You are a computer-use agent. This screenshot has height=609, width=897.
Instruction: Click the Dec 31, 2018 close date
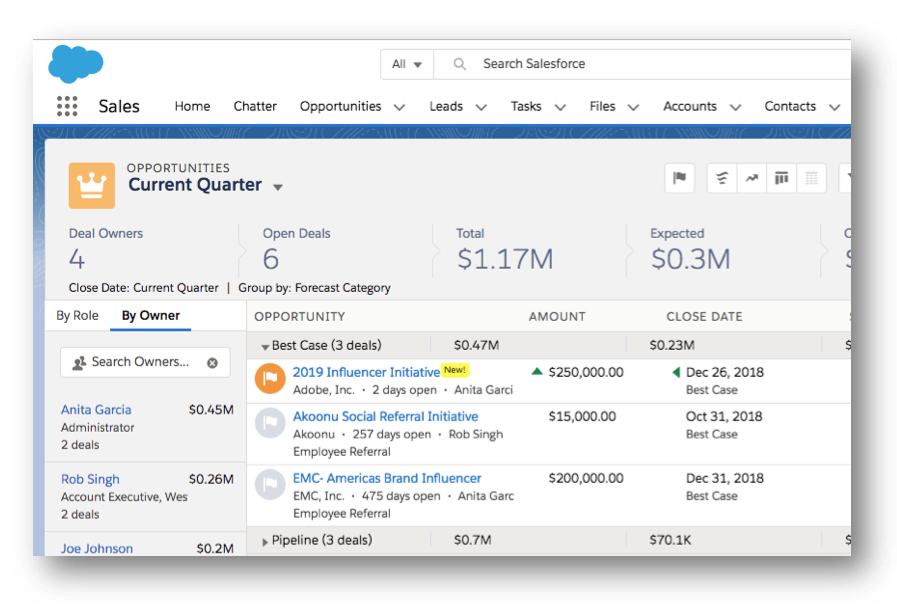(x=725, y=478)
